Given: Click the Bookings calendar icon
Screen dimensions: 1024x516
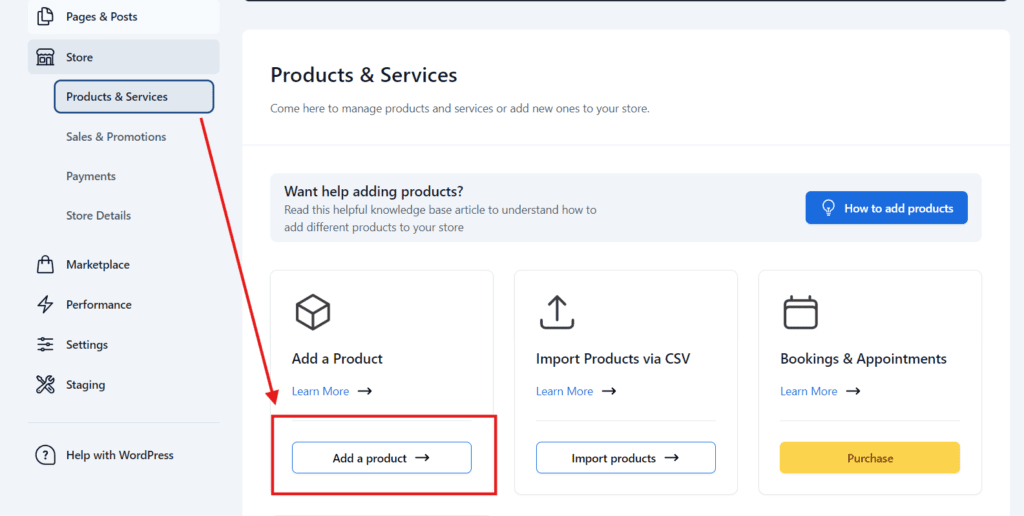Looking at the screenshot, I should pyautogui.click(x=800, y=312).
